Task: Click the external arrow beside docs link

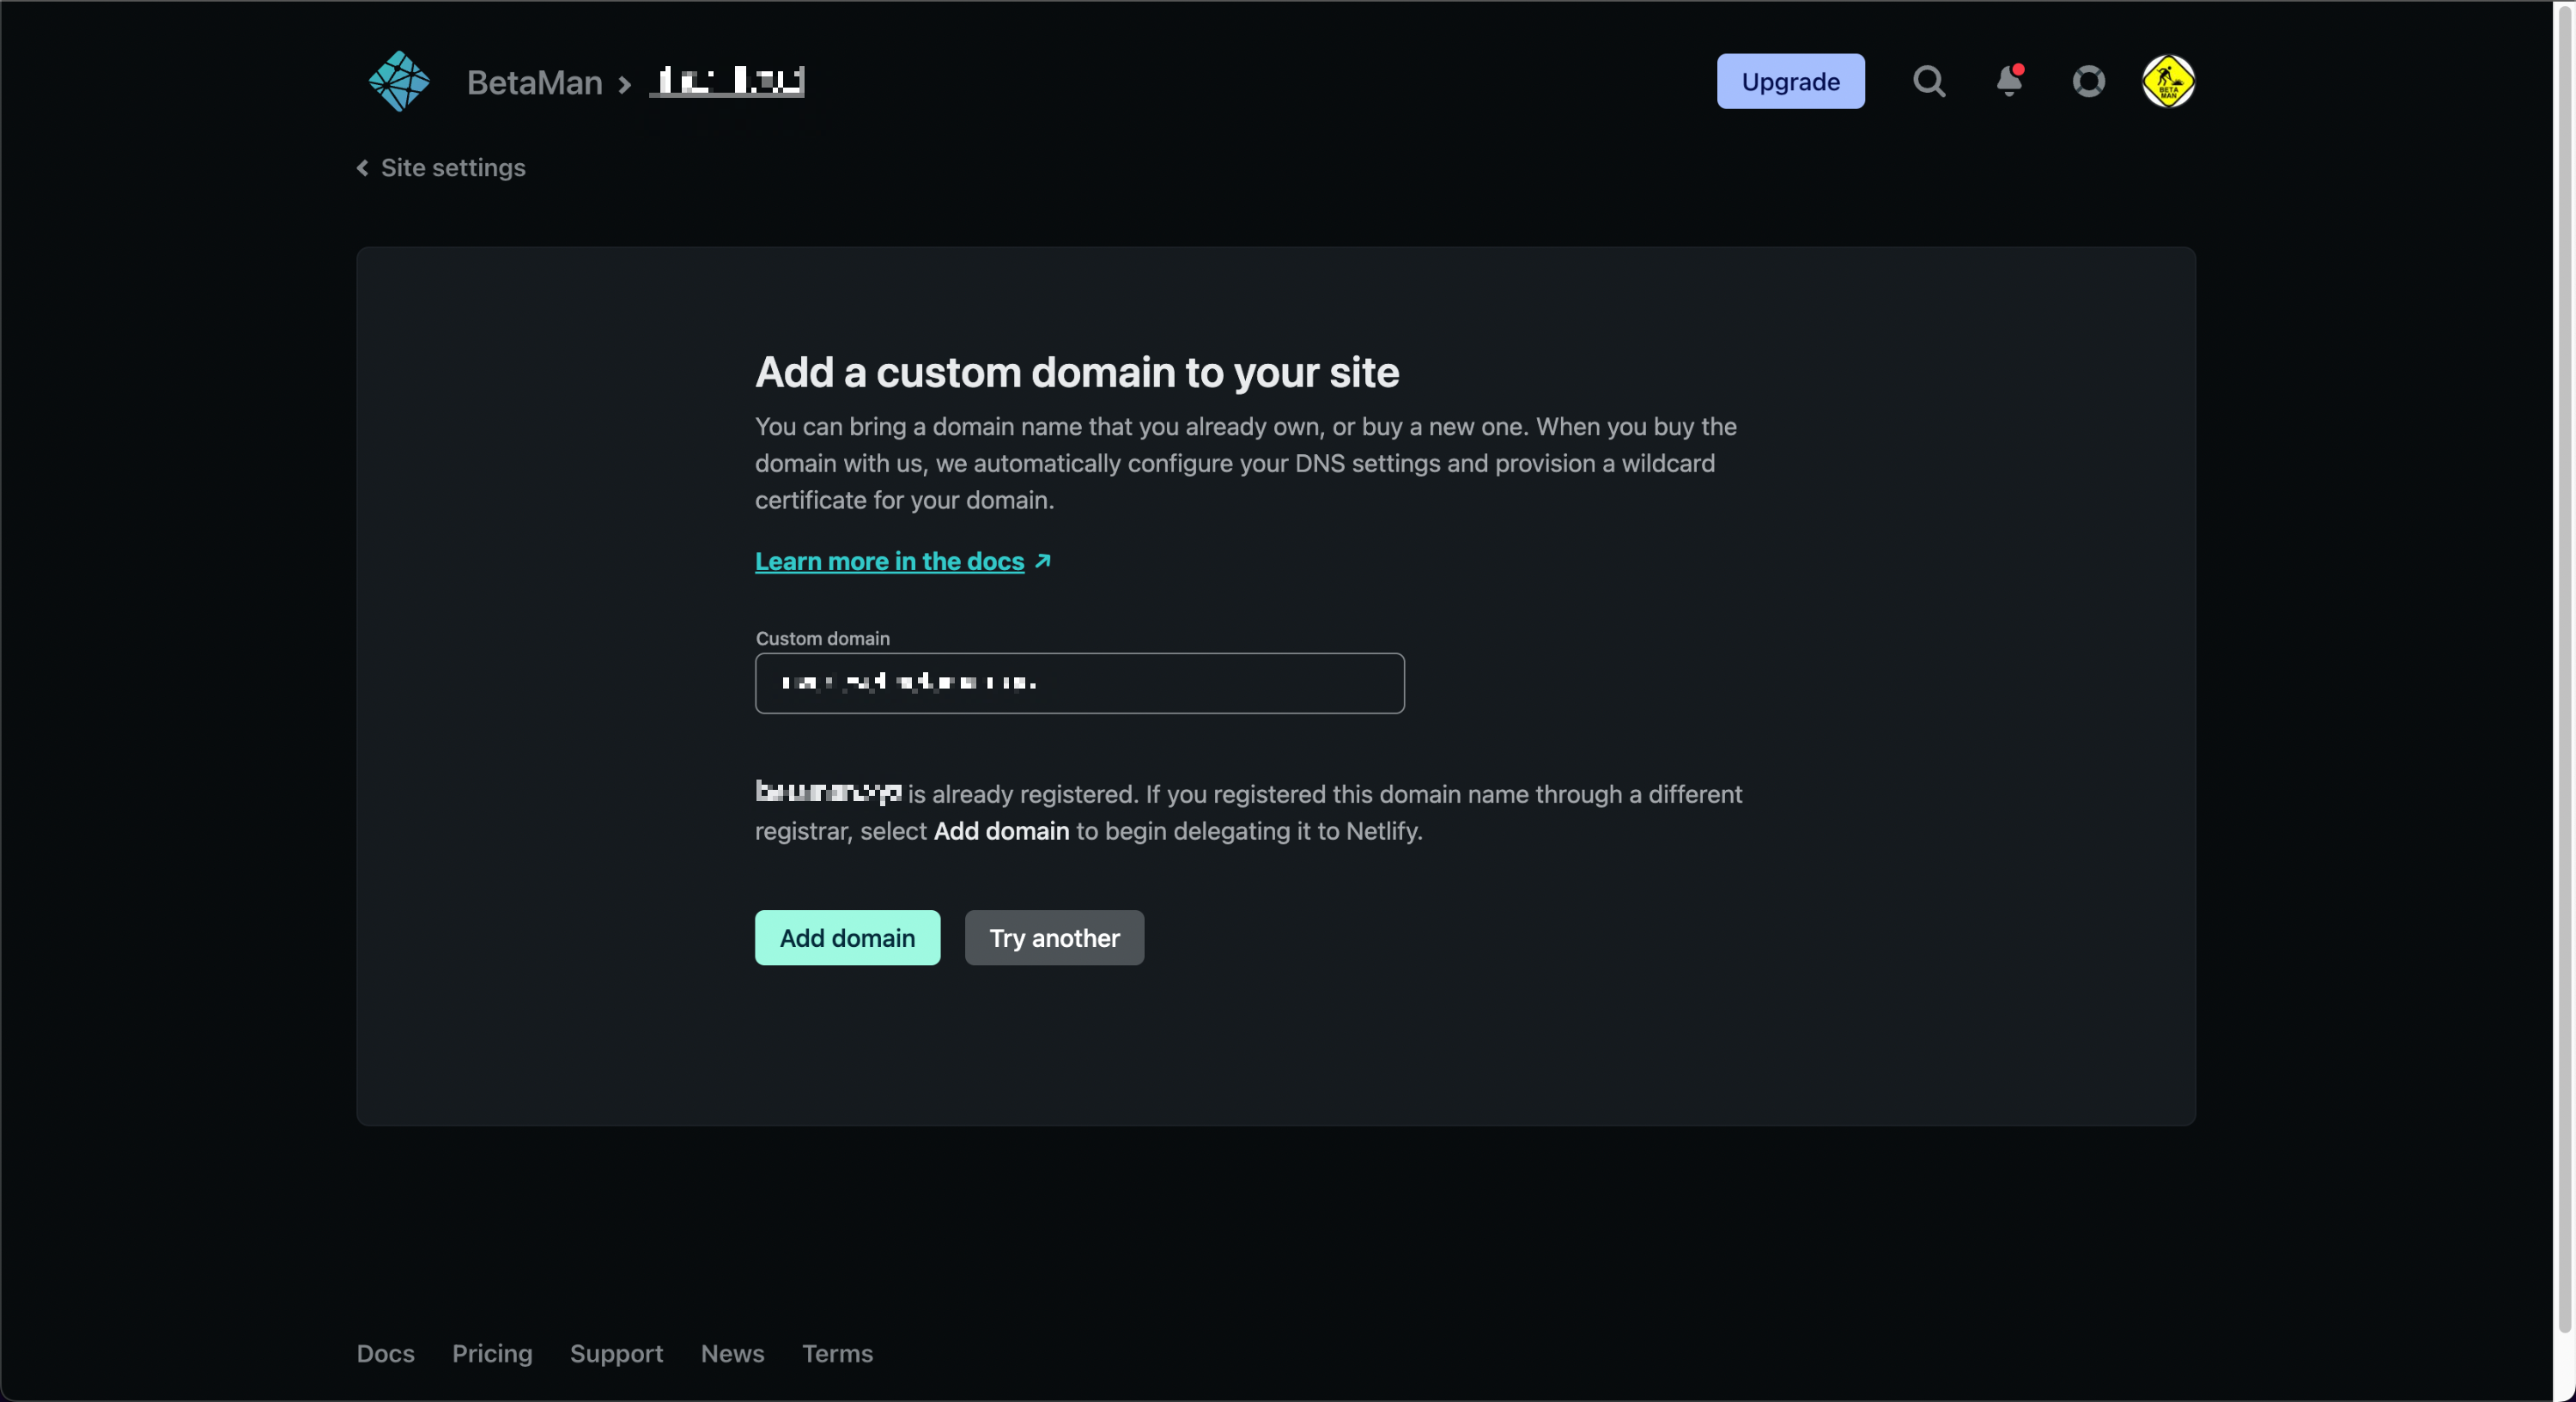Action: (1043, 561)
